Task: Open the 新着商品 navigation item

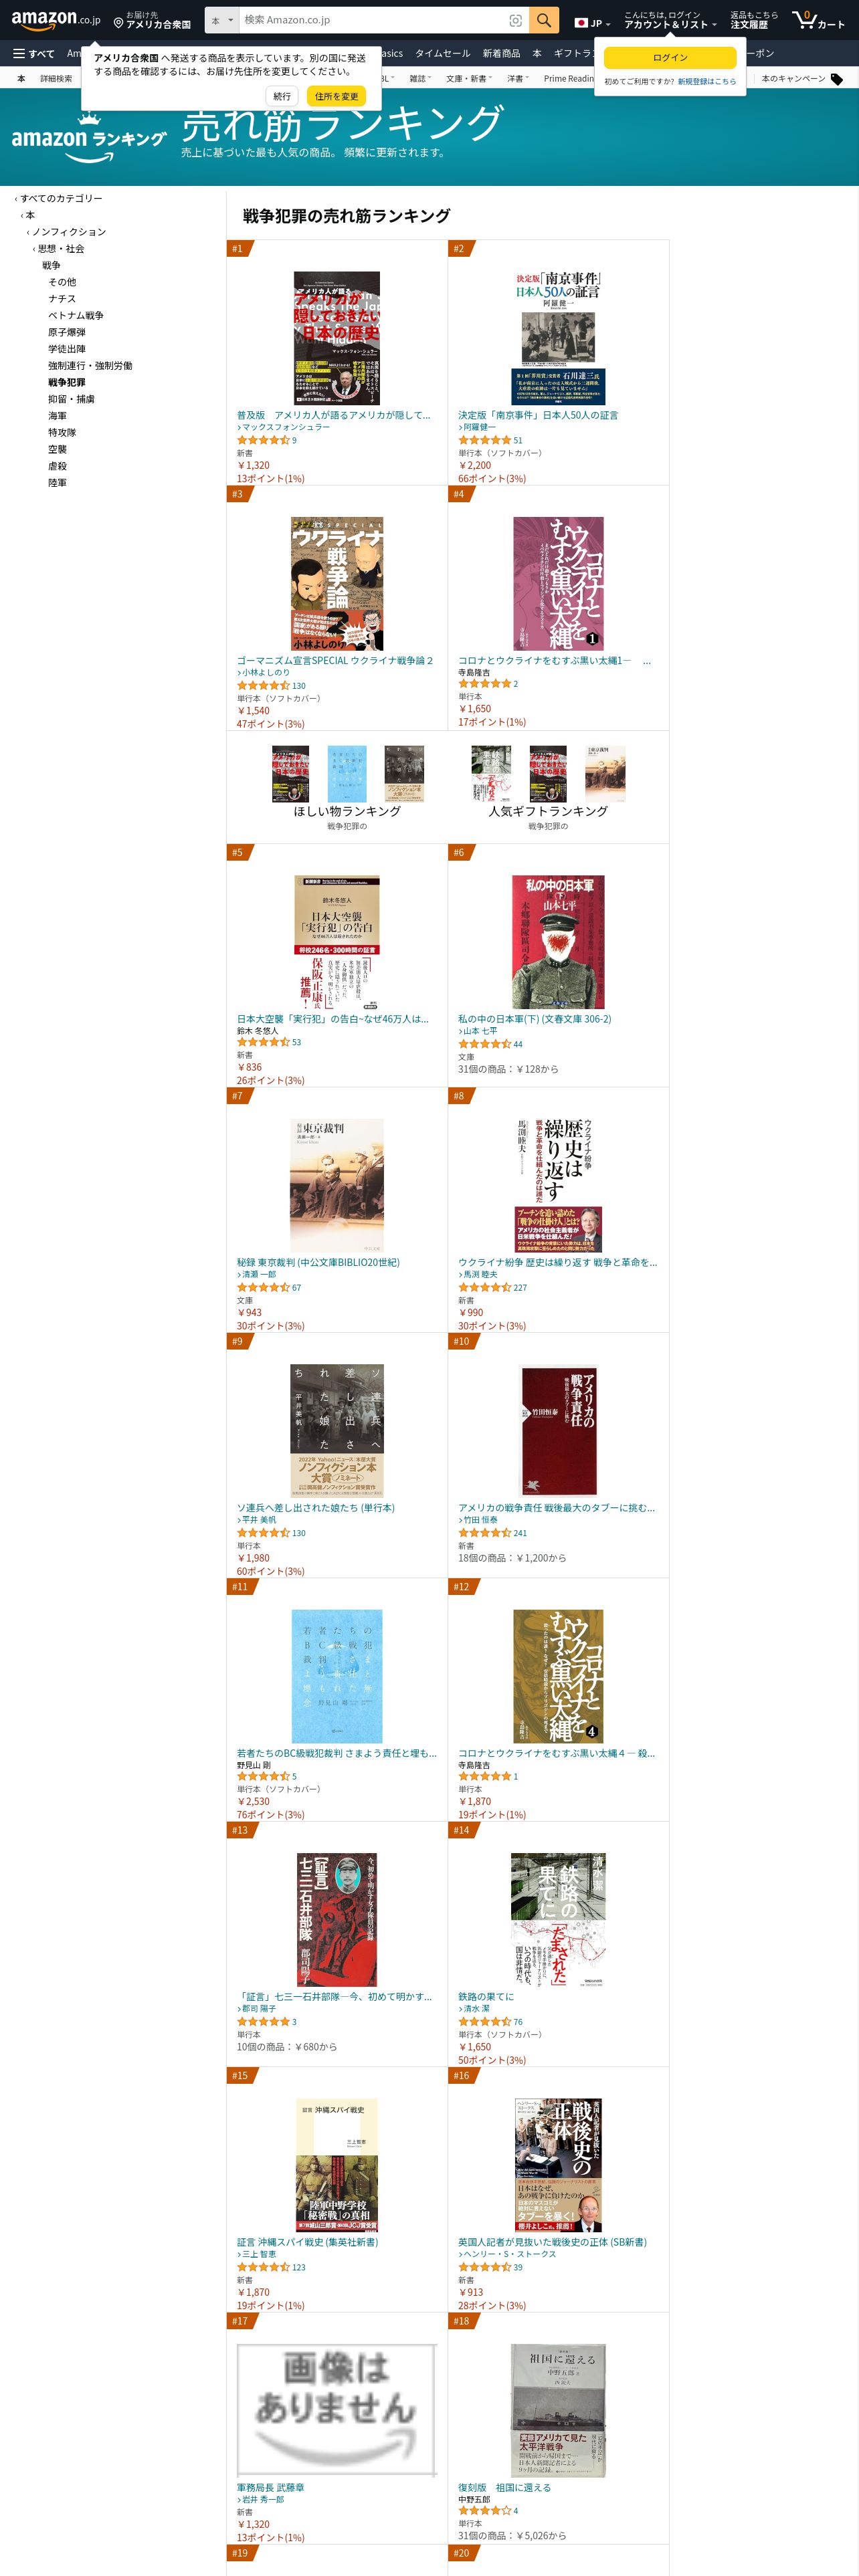Action: (501, 54)
